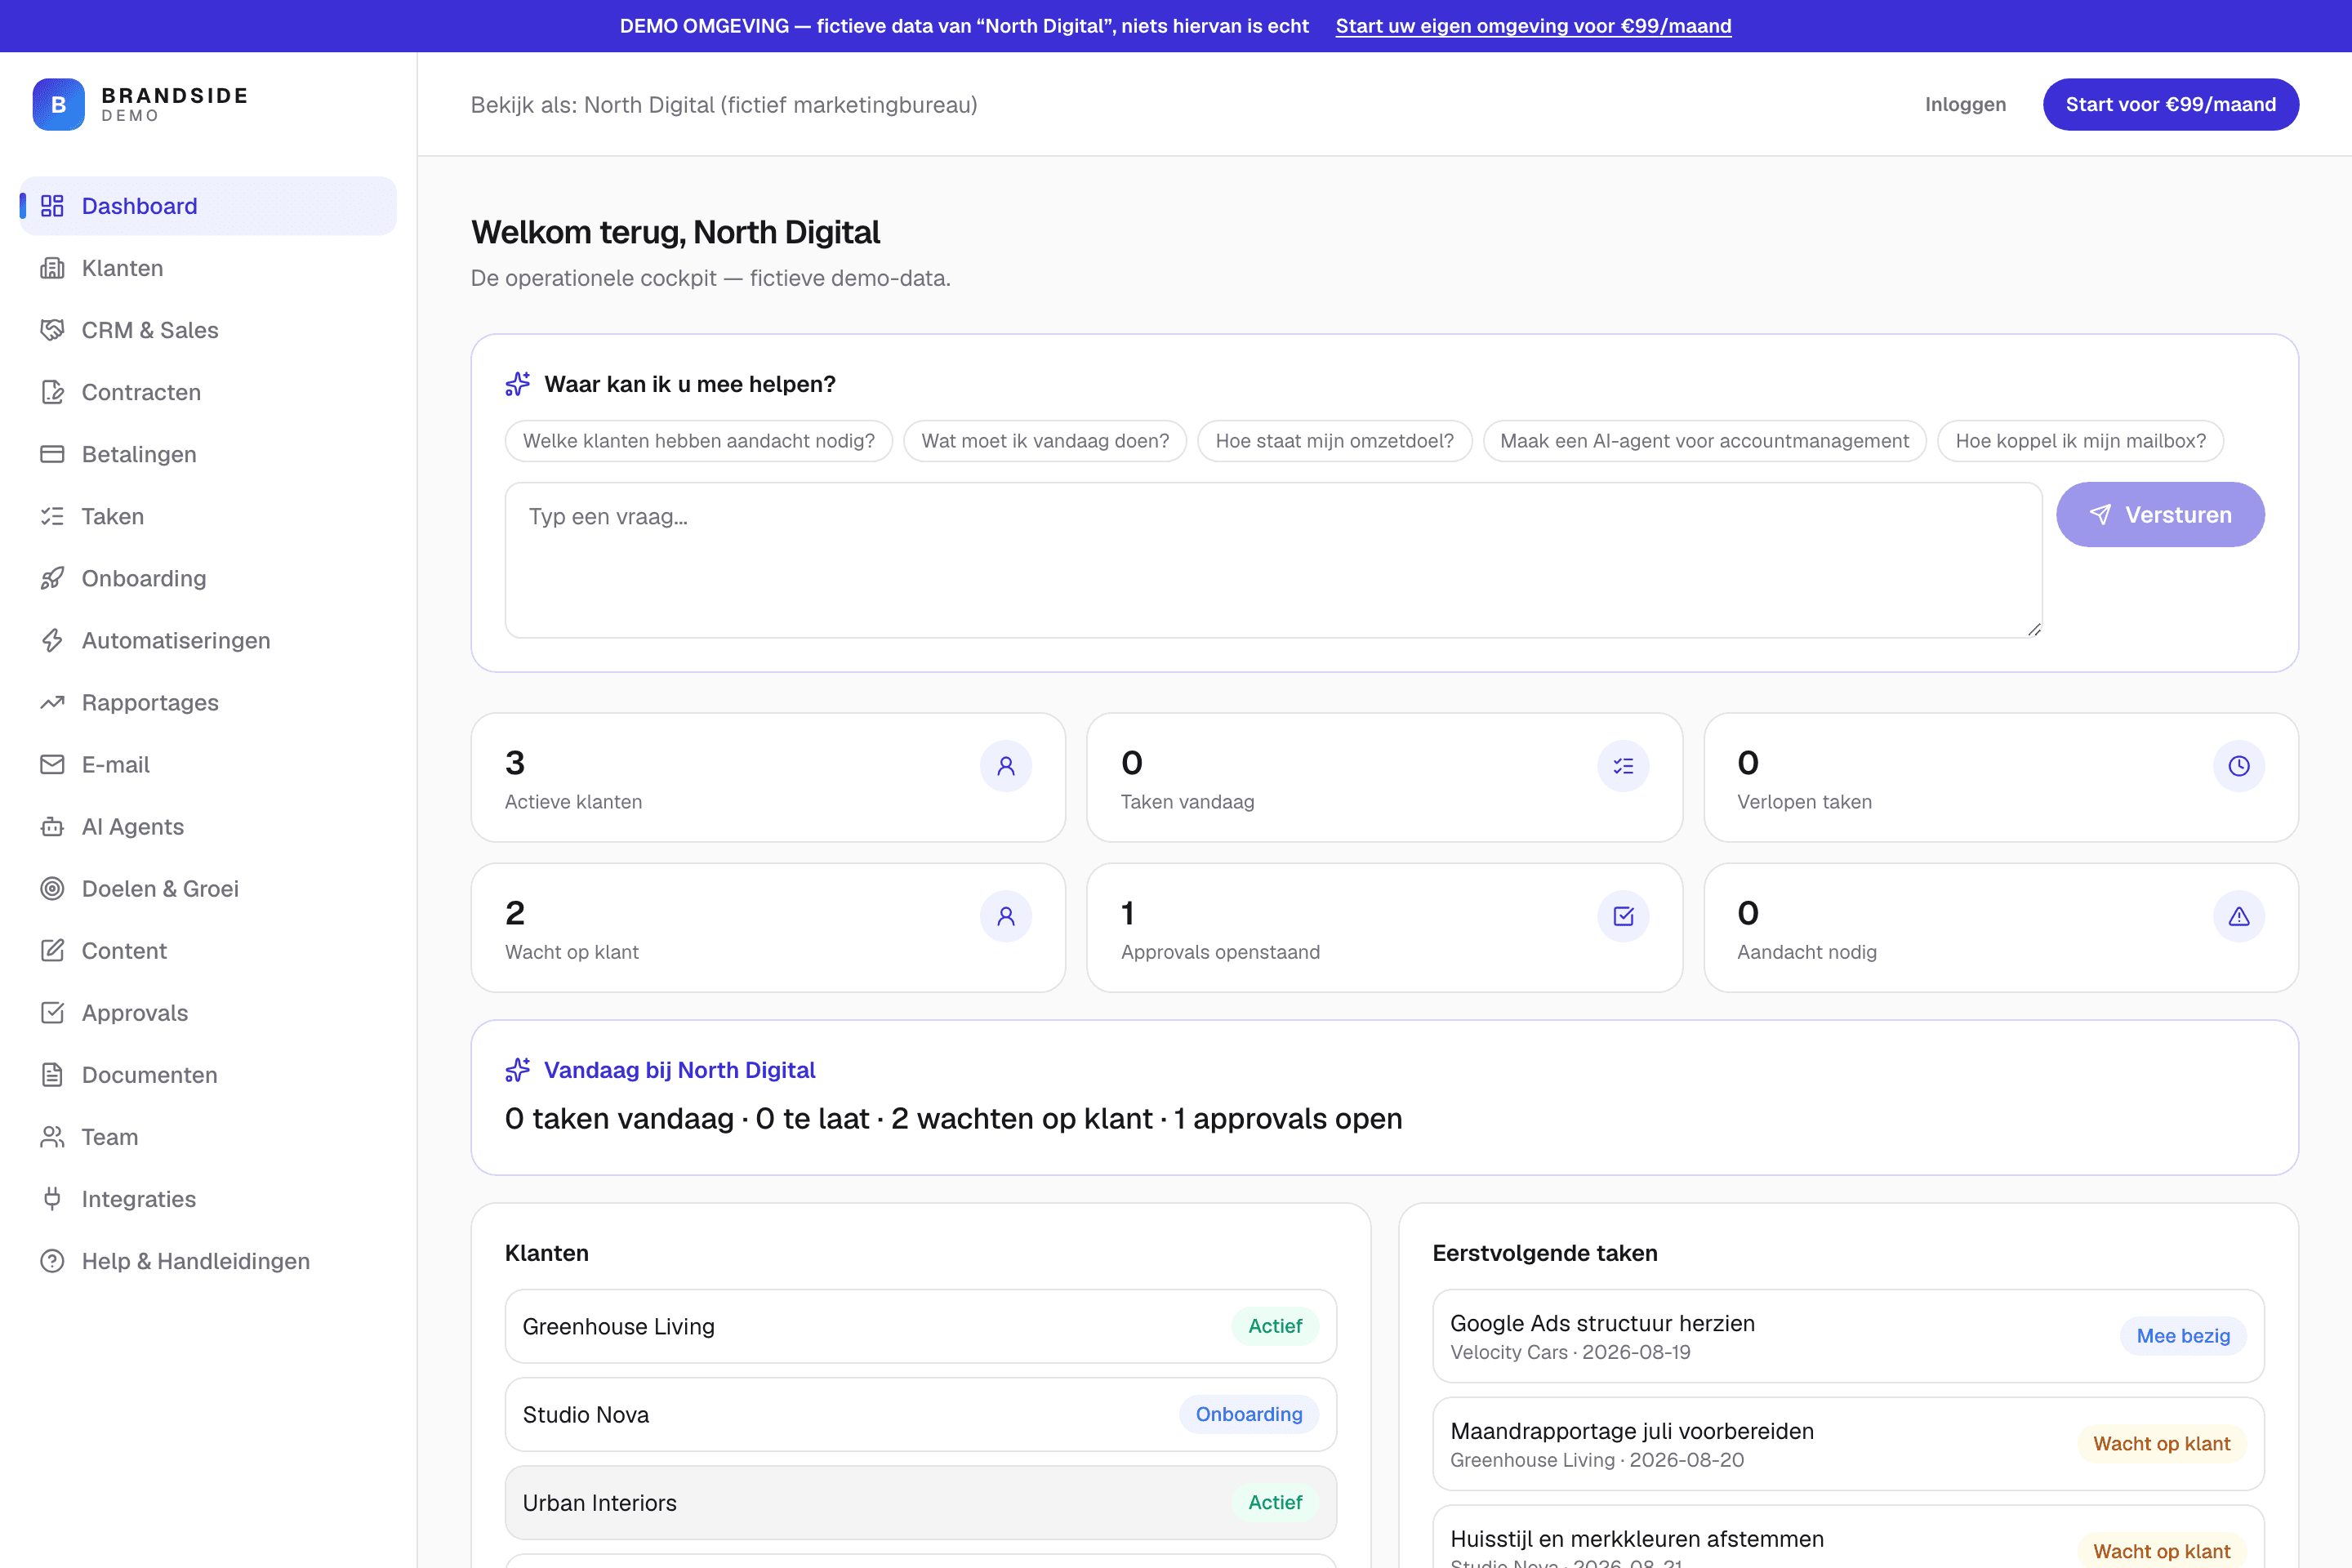Screen dimensions: 2352x1568
Task: Click the E-mail envelope icon
Action: tap(52, 764)
